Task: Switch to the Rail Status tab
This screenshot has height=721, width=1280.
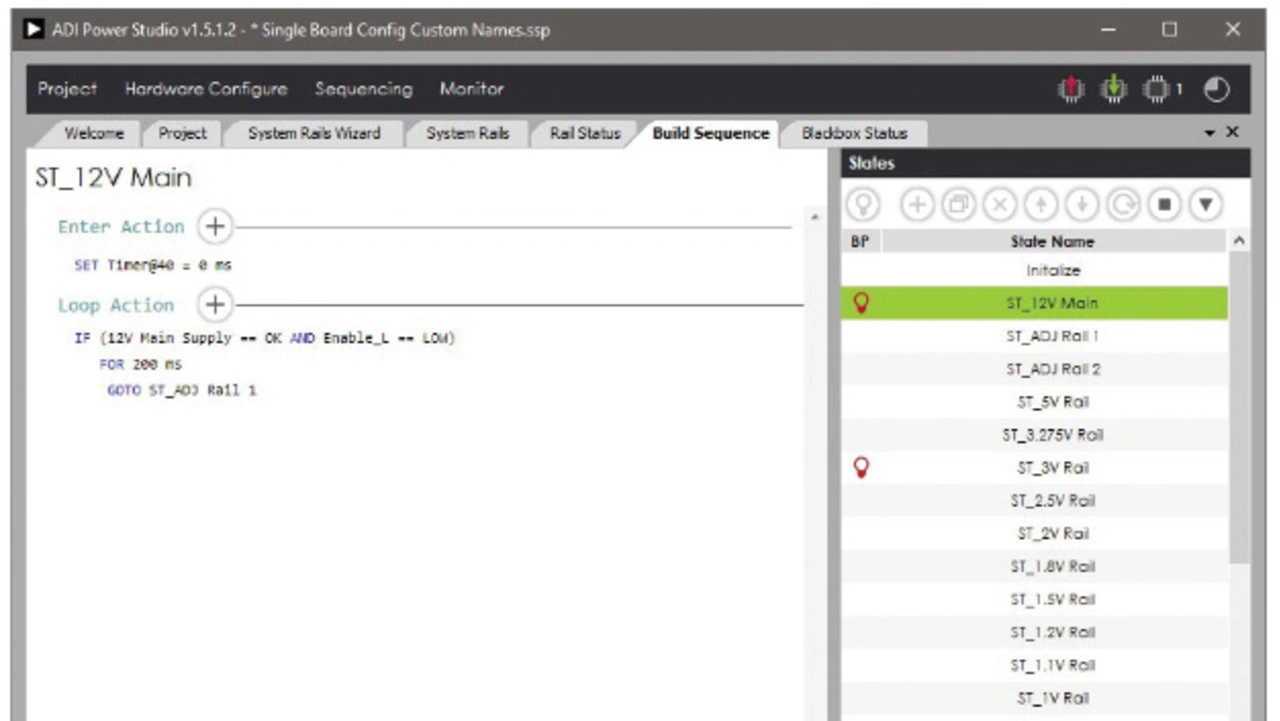Action: (x=585, y=133)
